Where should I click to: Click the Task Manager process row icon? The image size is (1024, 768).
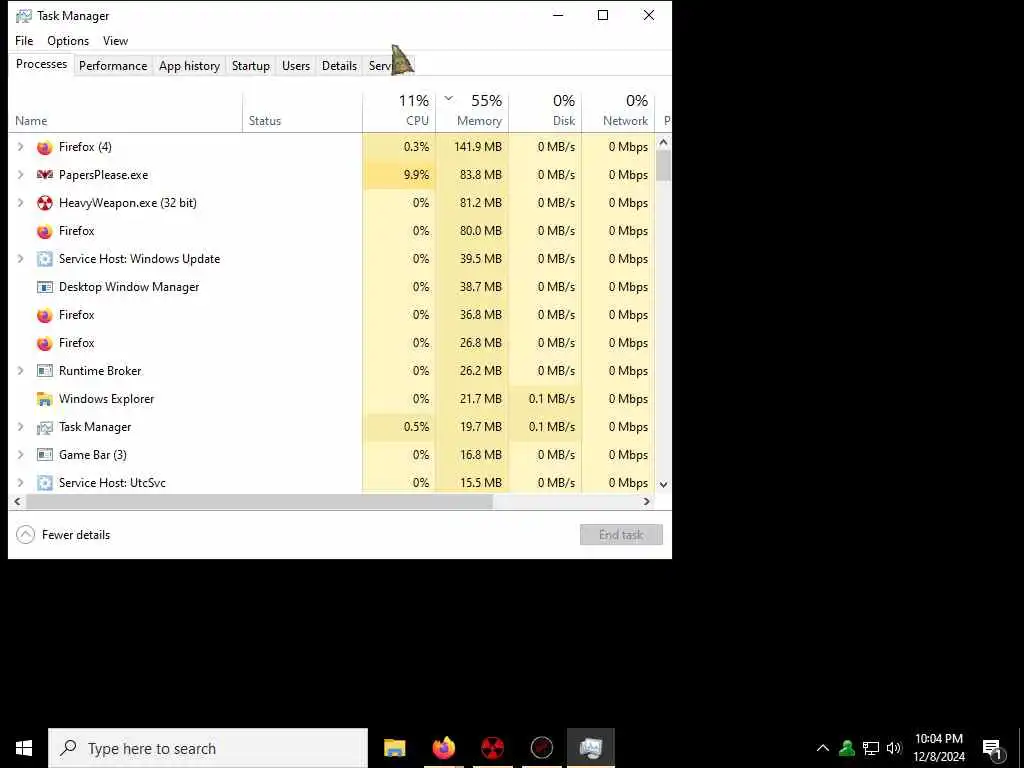click(44, 427)
